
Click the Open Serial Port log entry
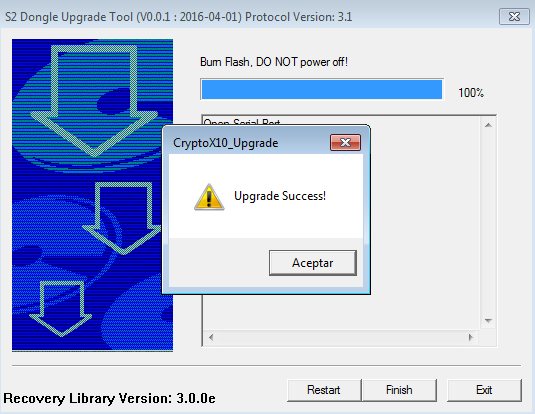click(242, 122)
